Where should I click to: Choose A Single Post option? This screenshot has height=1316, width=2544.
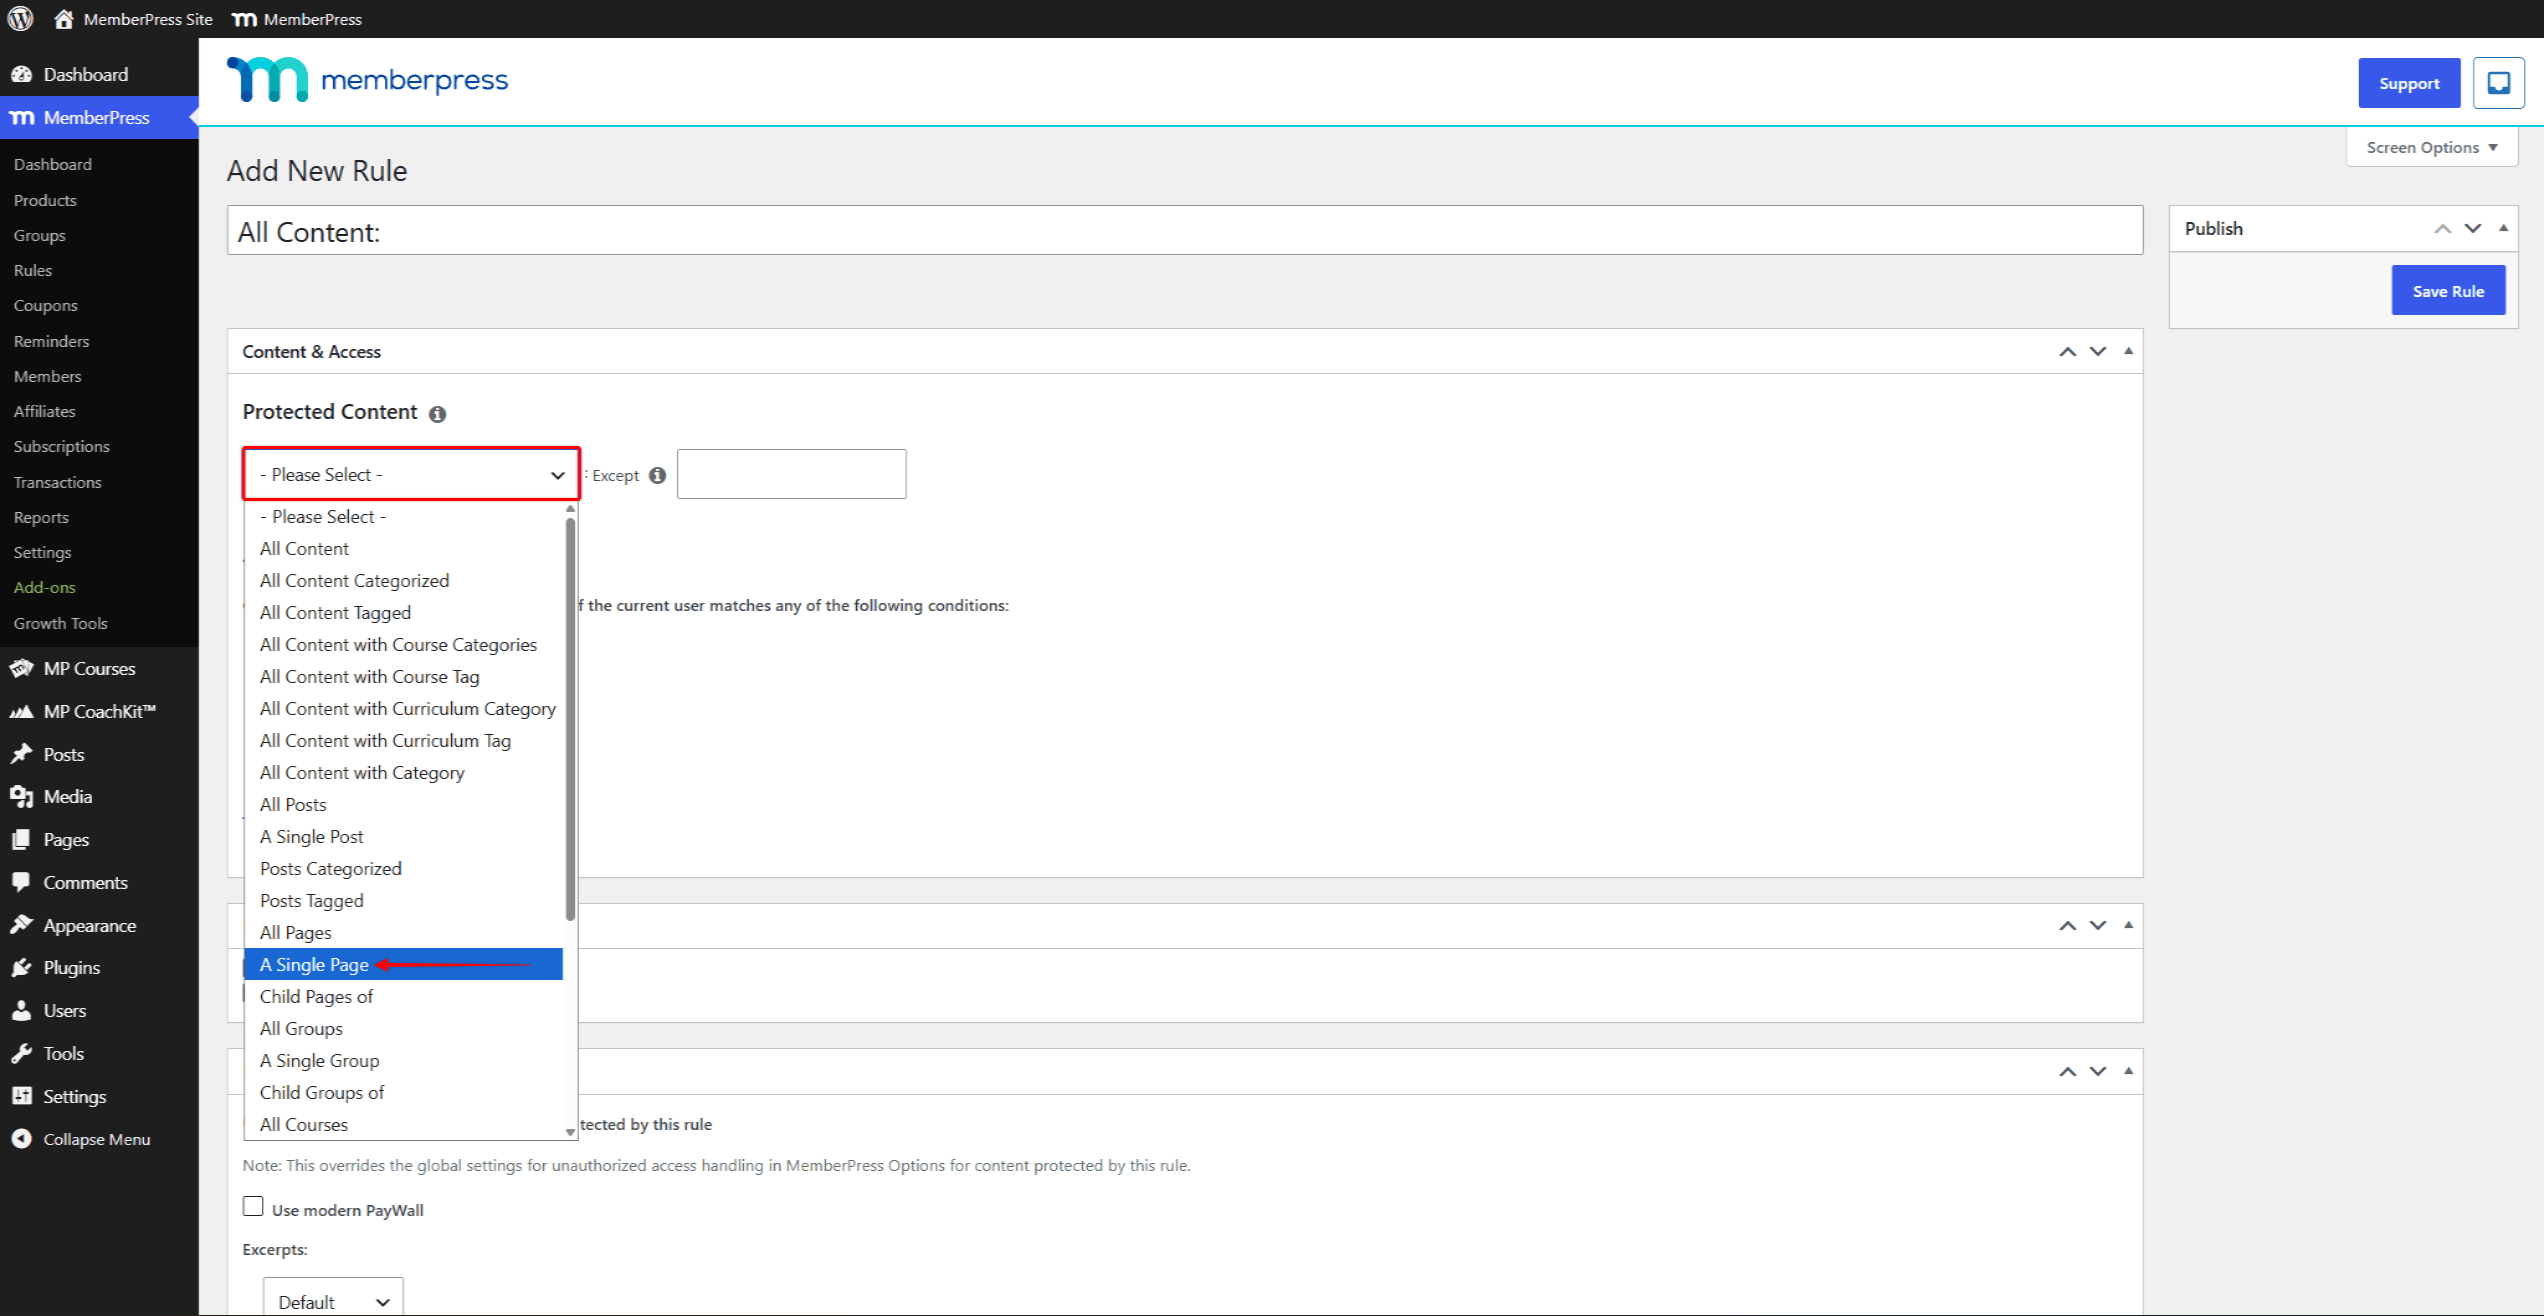point(404,836)
